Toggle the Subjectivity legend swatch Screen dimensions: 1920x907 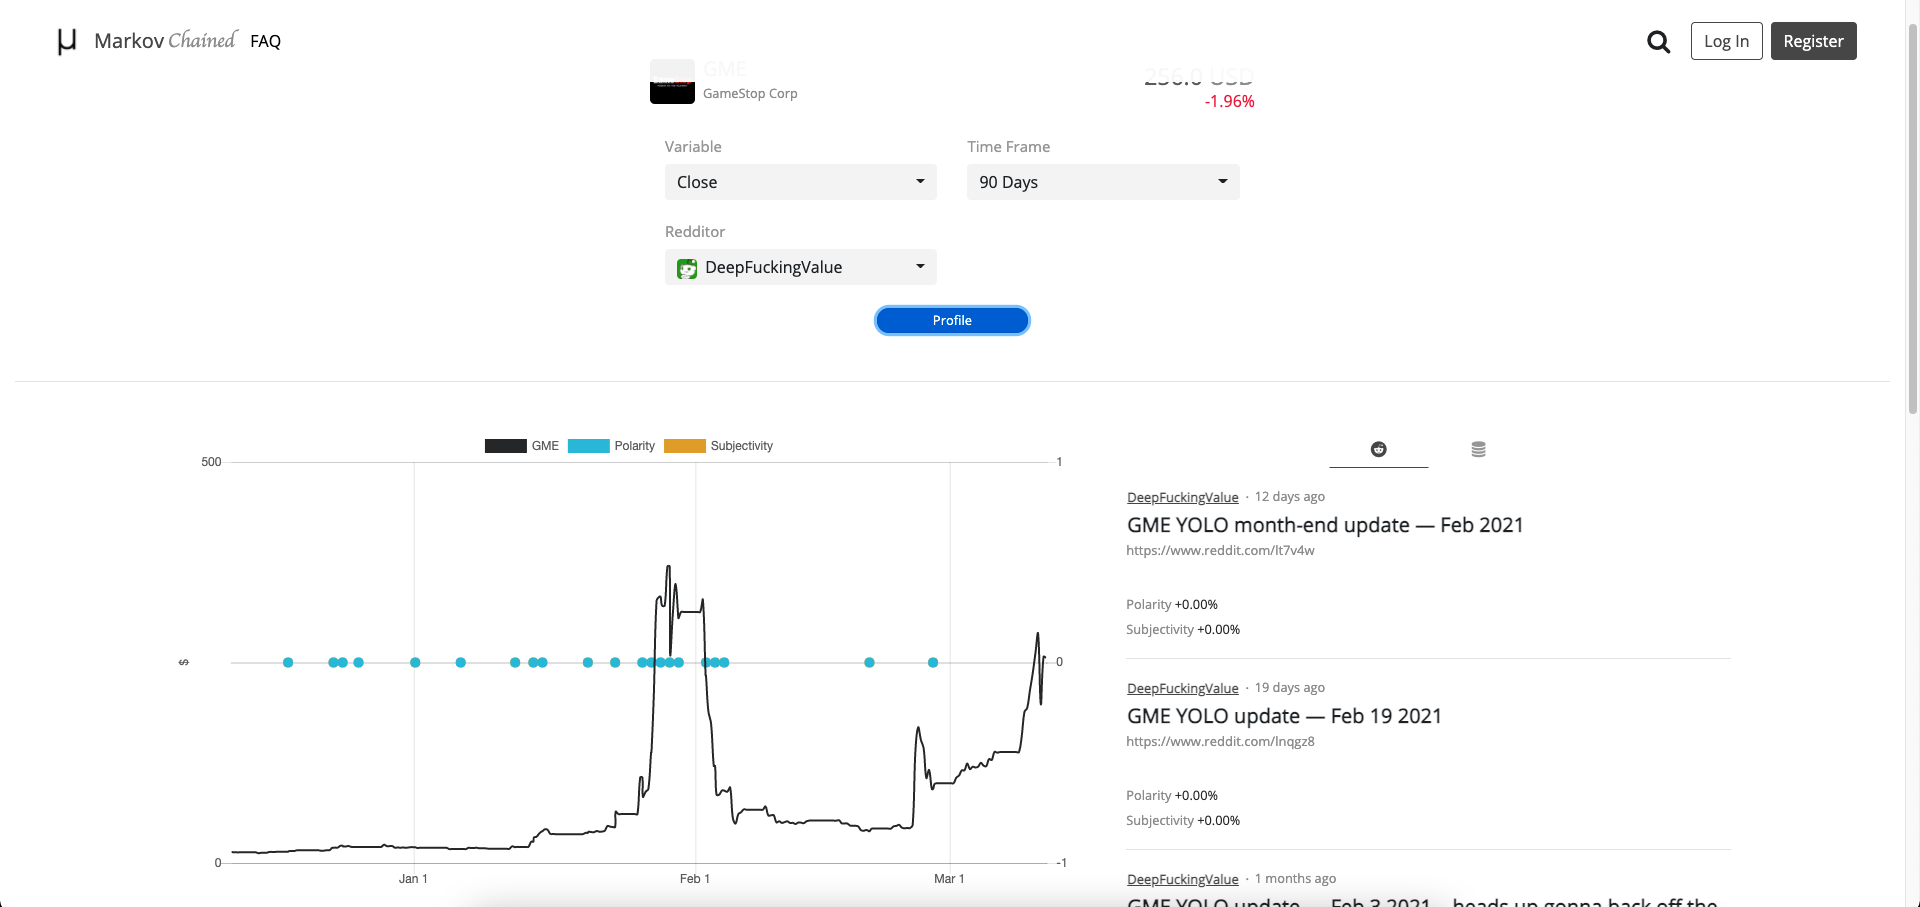tap(684, 446)
